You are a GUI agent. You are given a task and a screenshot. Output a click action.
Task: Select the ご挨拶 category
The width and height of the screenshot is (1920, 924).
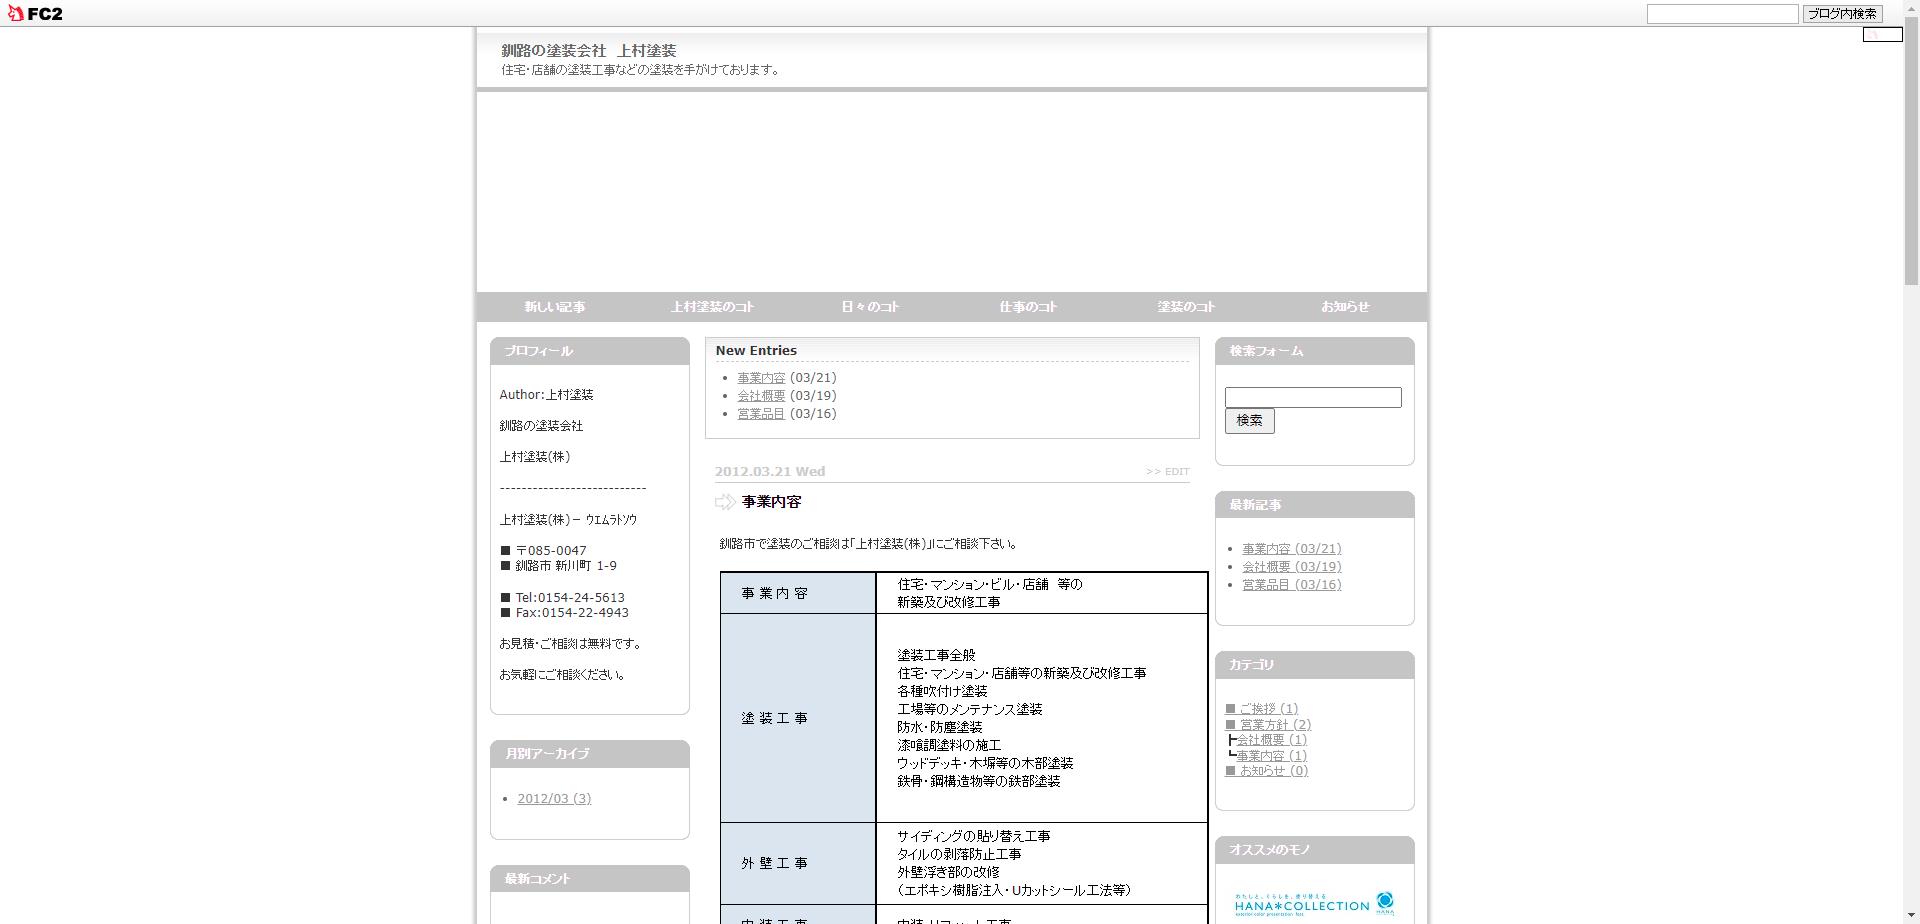(1268, 709)
